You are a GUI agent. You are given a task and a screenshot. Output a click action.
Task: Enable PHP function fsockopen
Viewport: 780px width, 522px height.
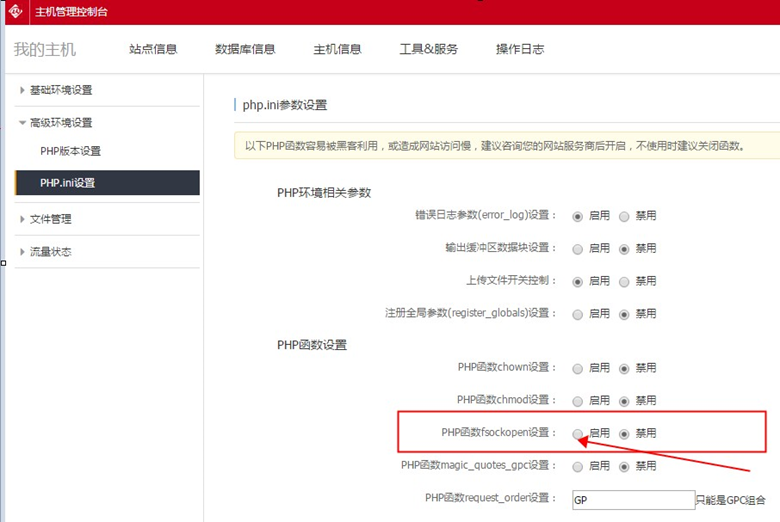[x=578, y=434]
